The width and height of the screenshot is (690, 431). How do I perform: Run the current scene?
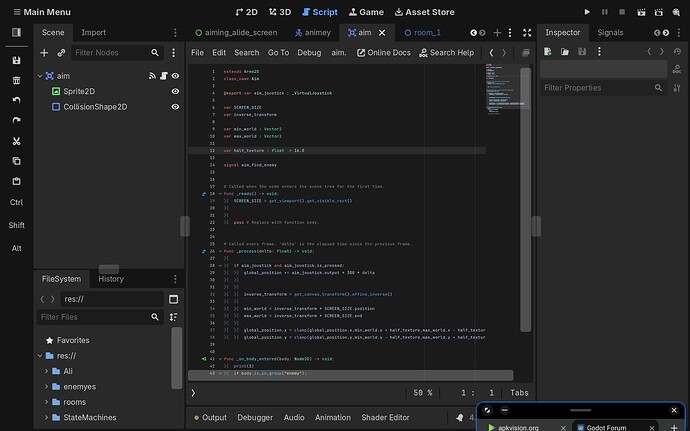(641, 12)
